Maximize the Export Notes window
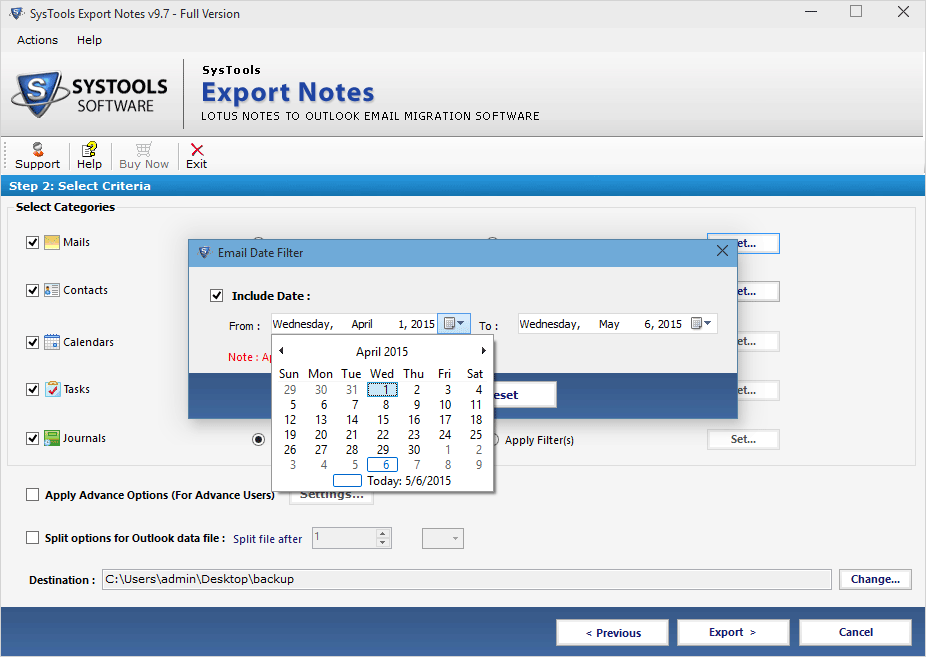Image resolution: width=926 pixels, height=657 pixels. (x=856, y=11)
